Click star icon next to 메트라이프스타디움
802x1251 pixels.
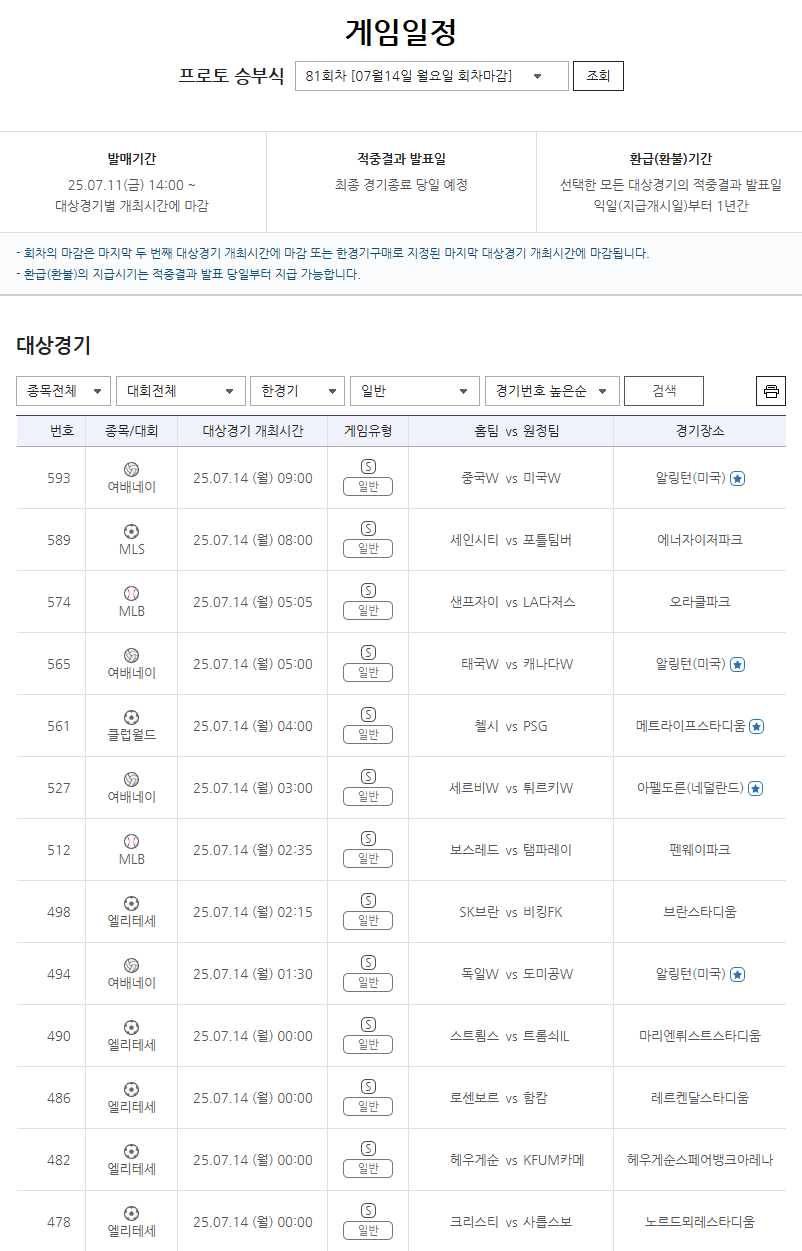coord(757,726)
